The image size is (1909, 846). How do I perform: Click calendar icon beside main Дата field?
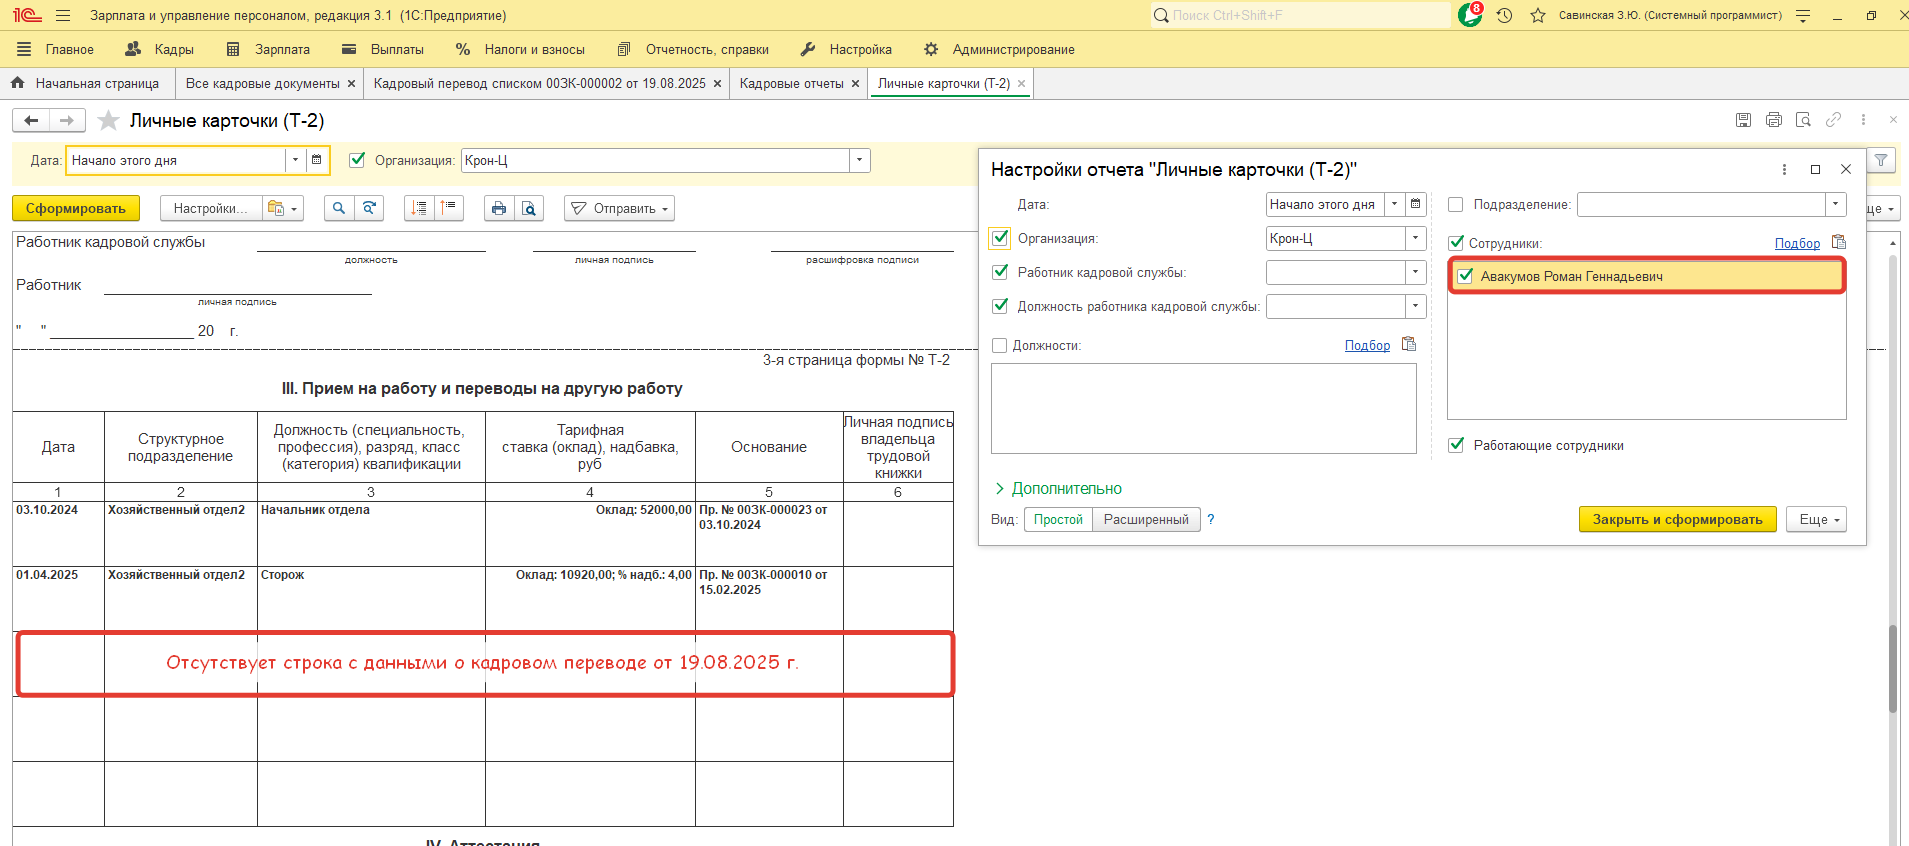pyautogui.click(x=317, y=160)
